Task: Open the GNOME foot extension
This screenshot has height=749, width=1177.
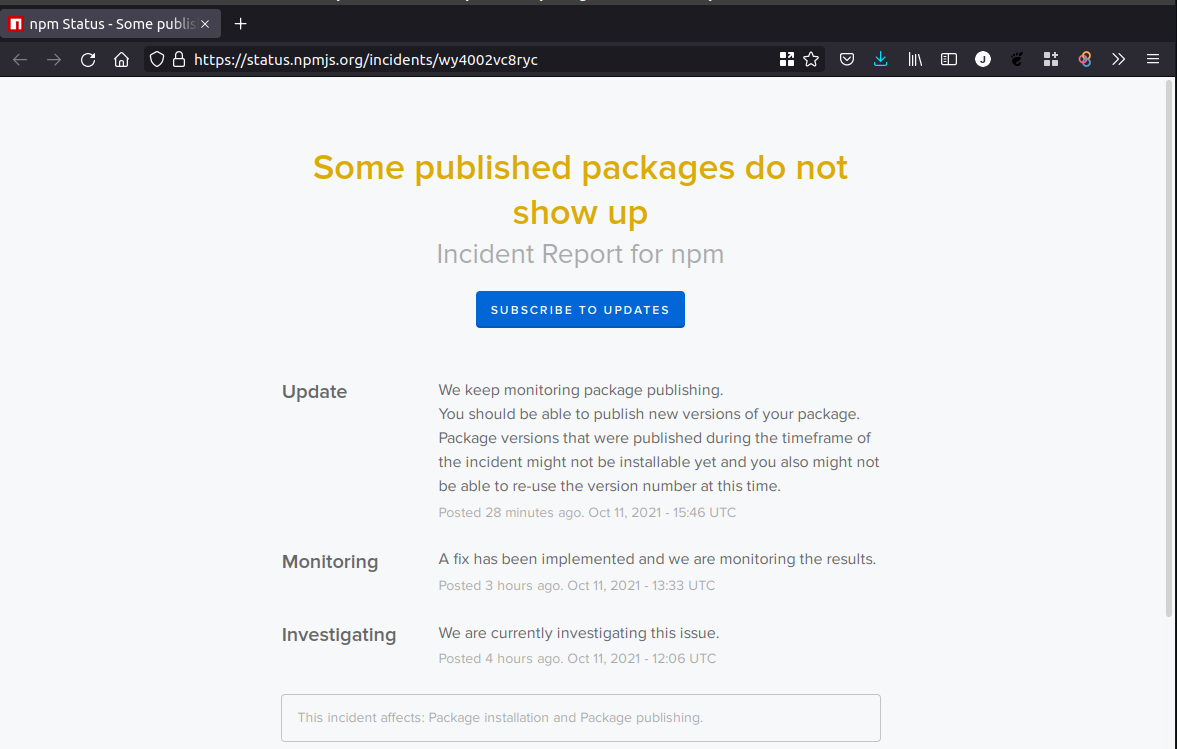Action: (1017, 60)
